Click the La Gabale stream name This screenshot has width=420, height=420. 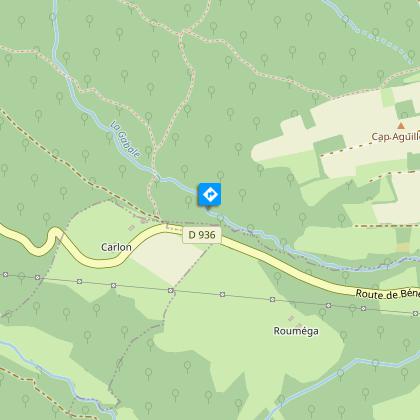tap(126, 139)
